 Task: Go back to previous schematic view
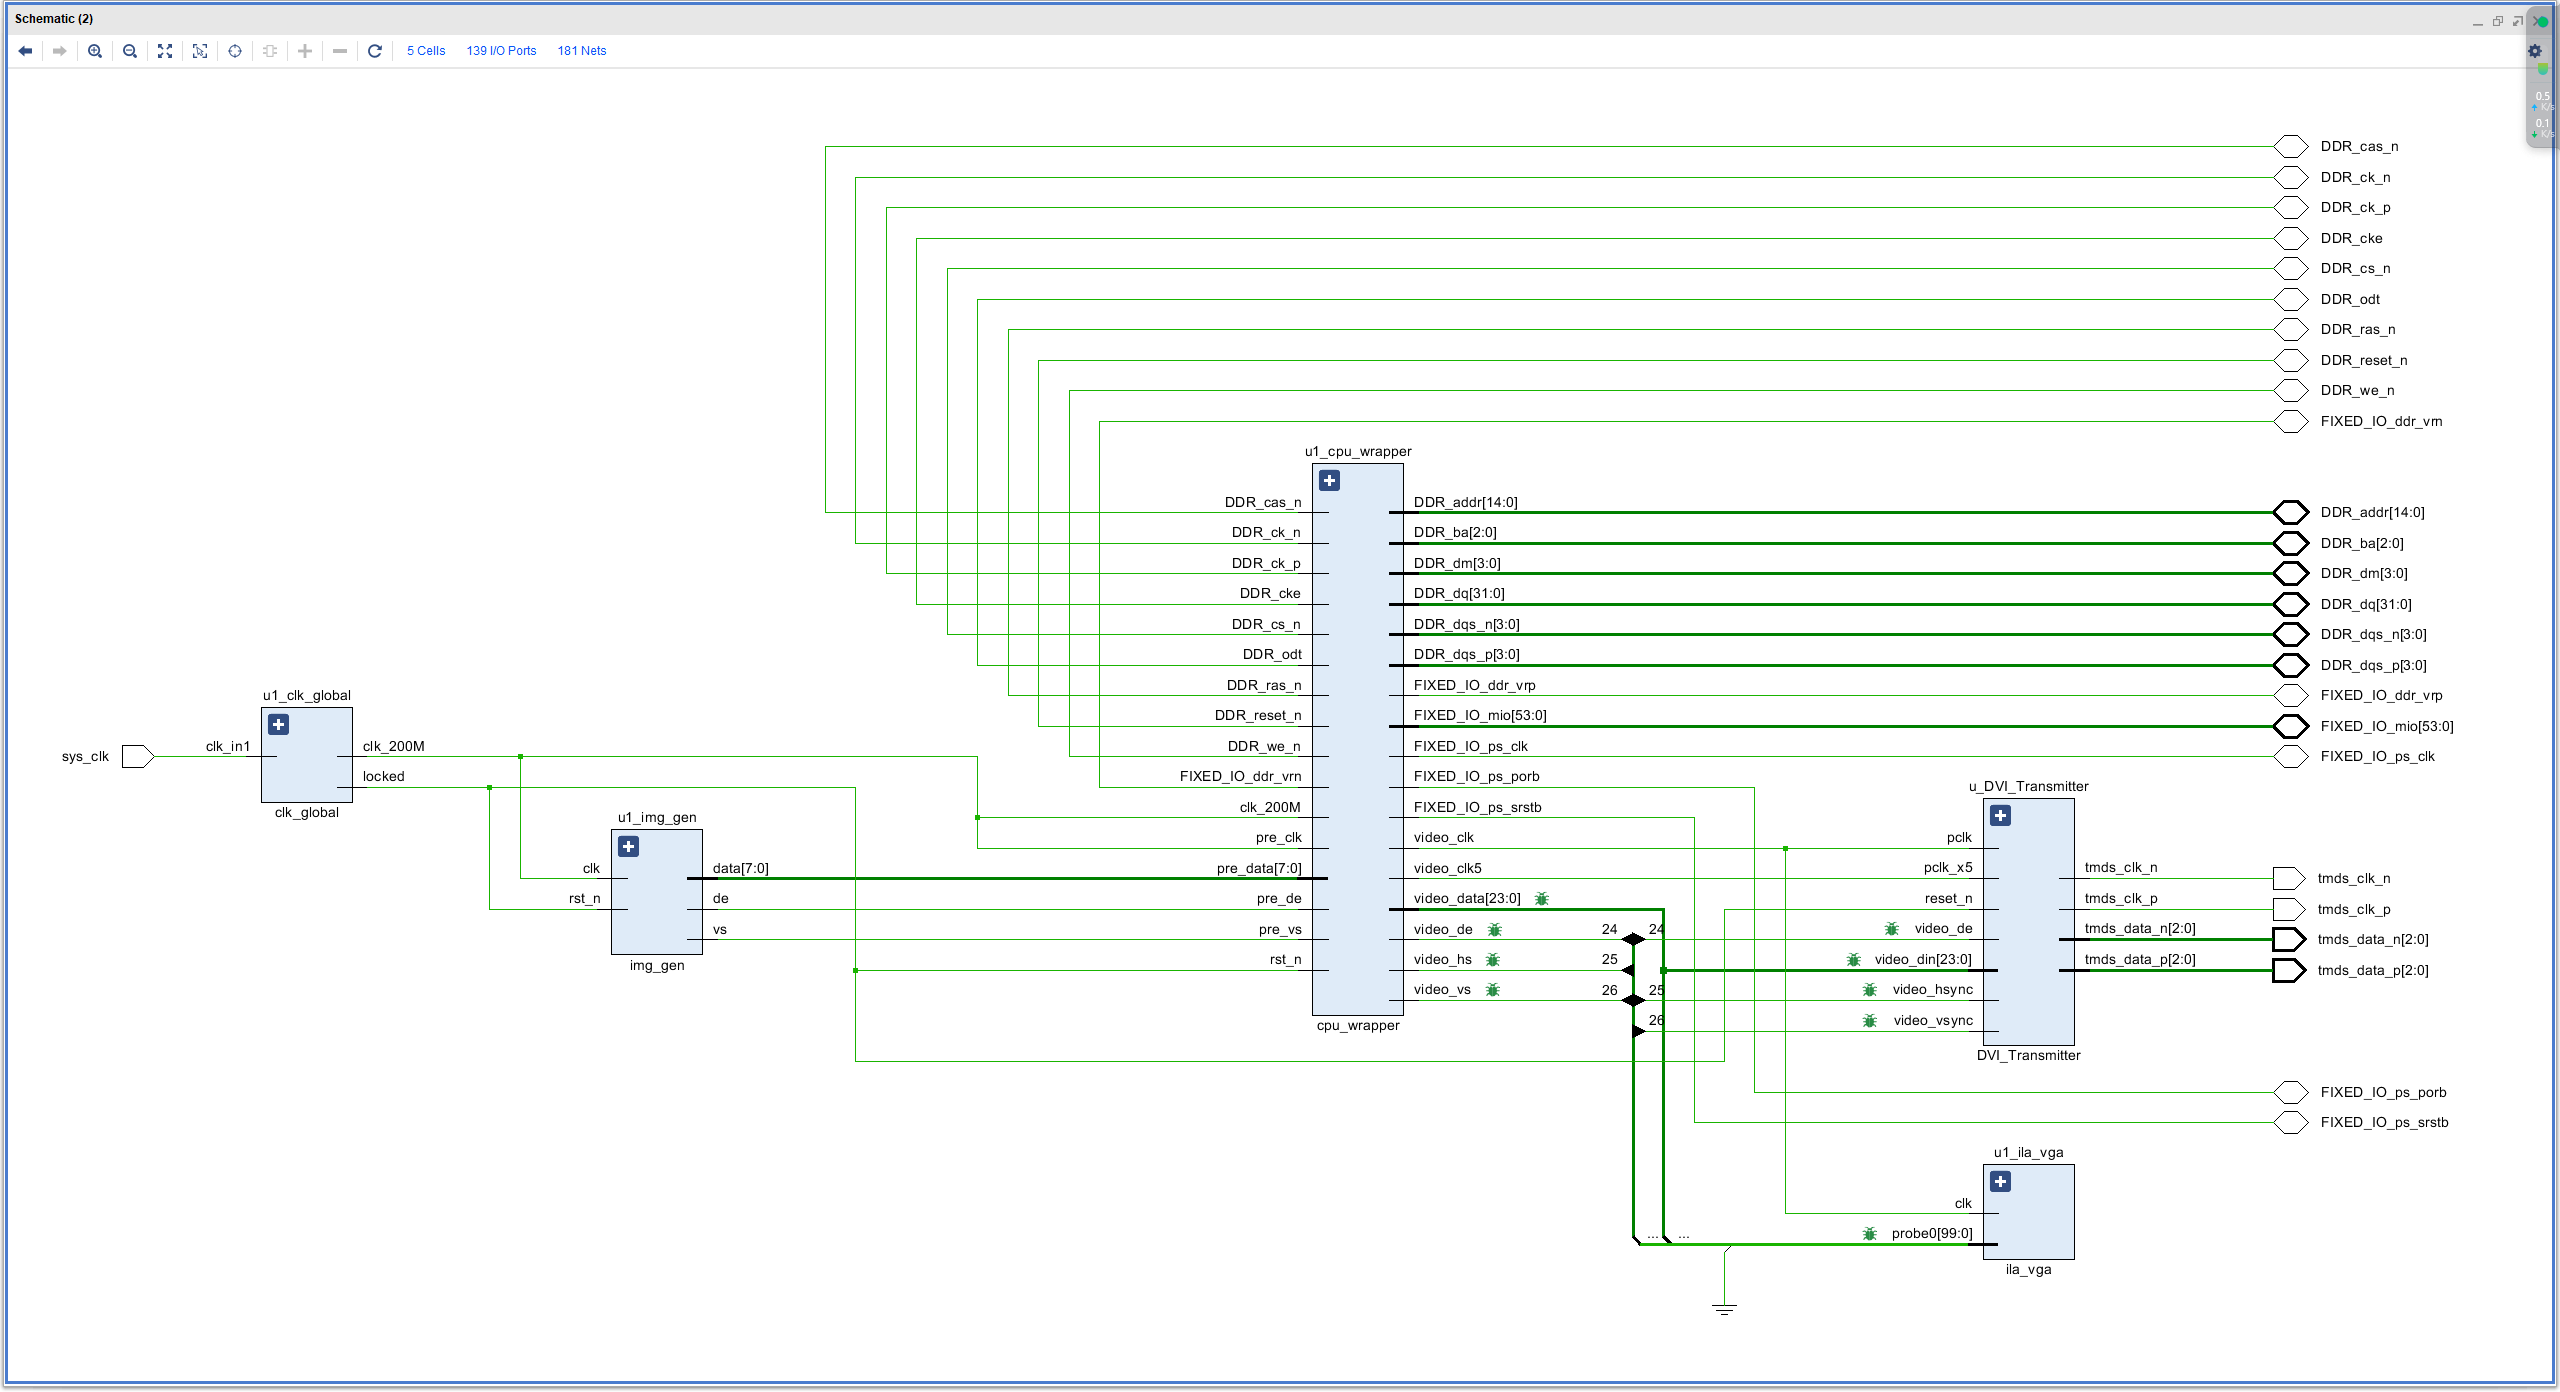[x=25, y=51]
